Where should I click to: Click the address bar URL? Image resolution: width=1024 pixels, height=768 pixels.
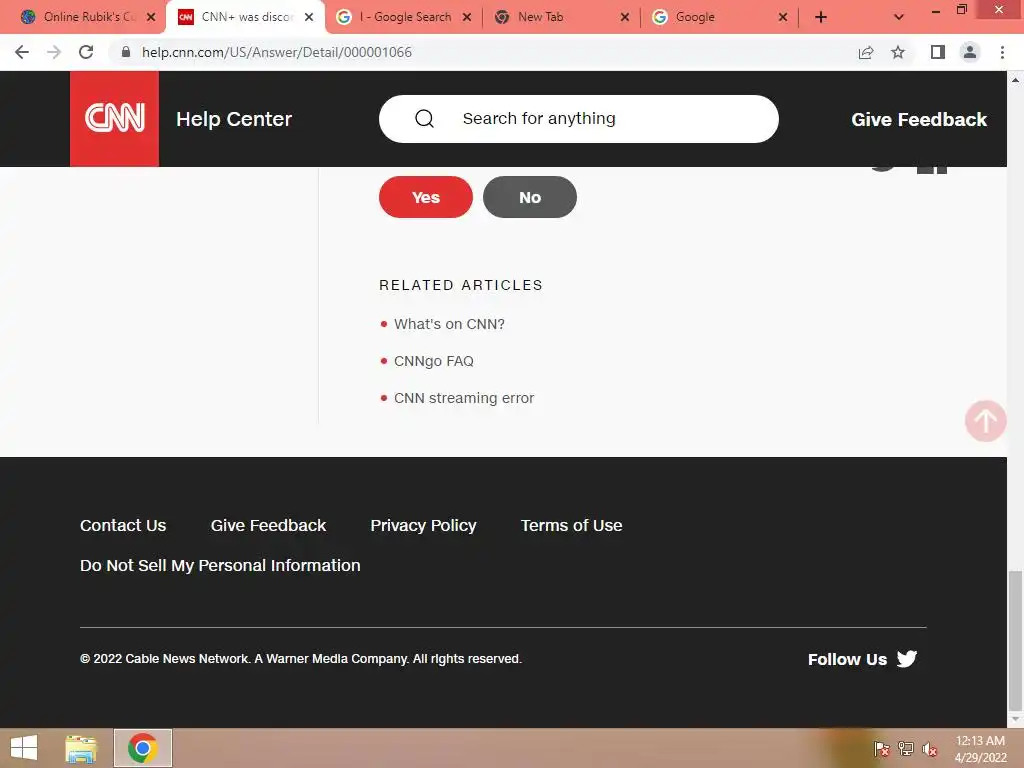(x=277, y=52)
